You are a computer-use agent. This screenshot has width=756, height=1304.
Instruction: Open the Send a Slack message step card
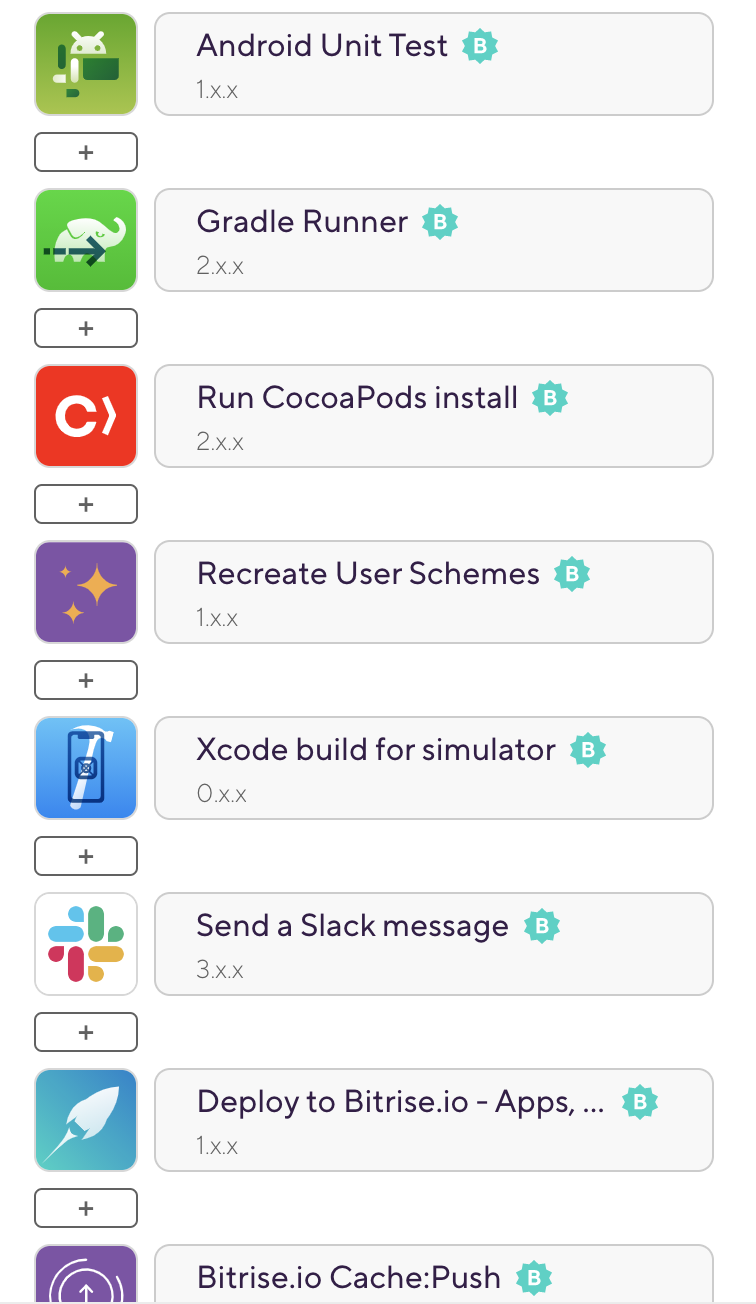[434, 944]
